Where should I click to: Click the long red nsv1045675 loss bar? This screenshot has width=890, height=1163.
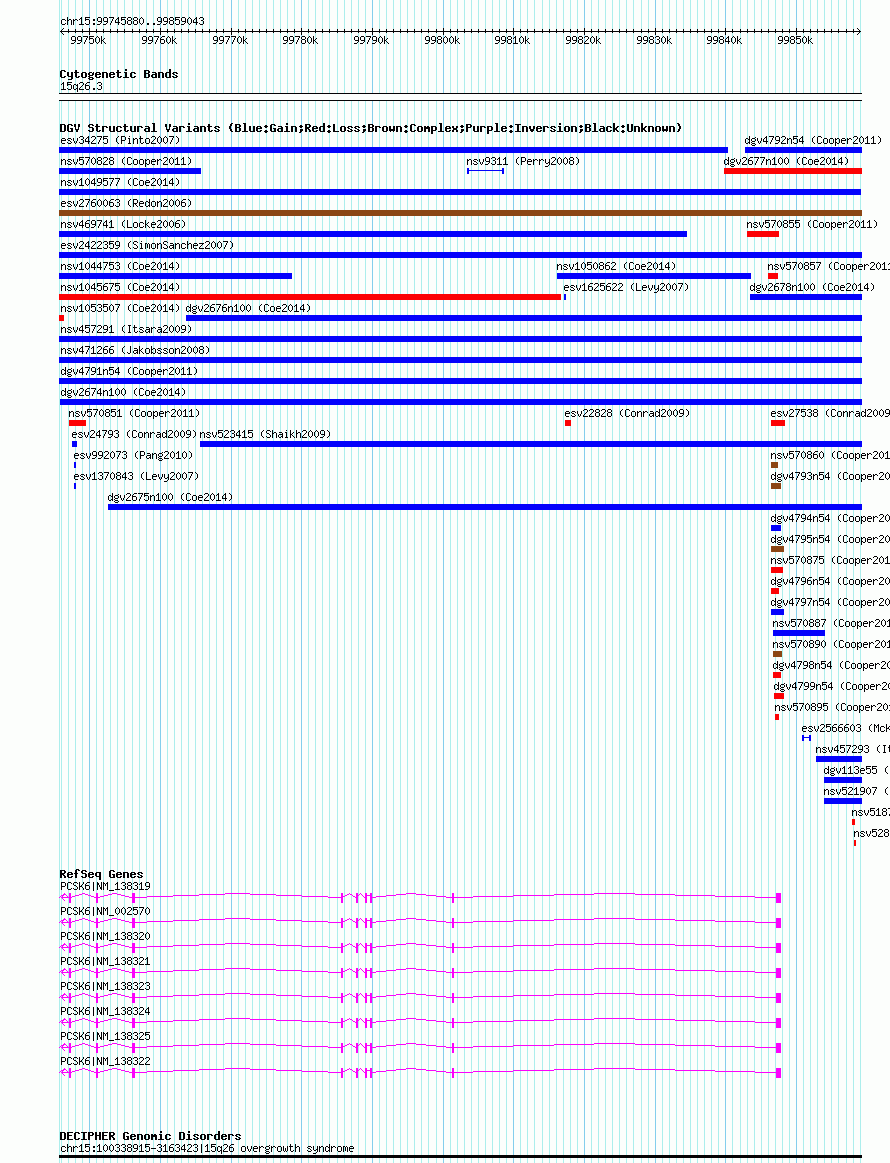310,297
